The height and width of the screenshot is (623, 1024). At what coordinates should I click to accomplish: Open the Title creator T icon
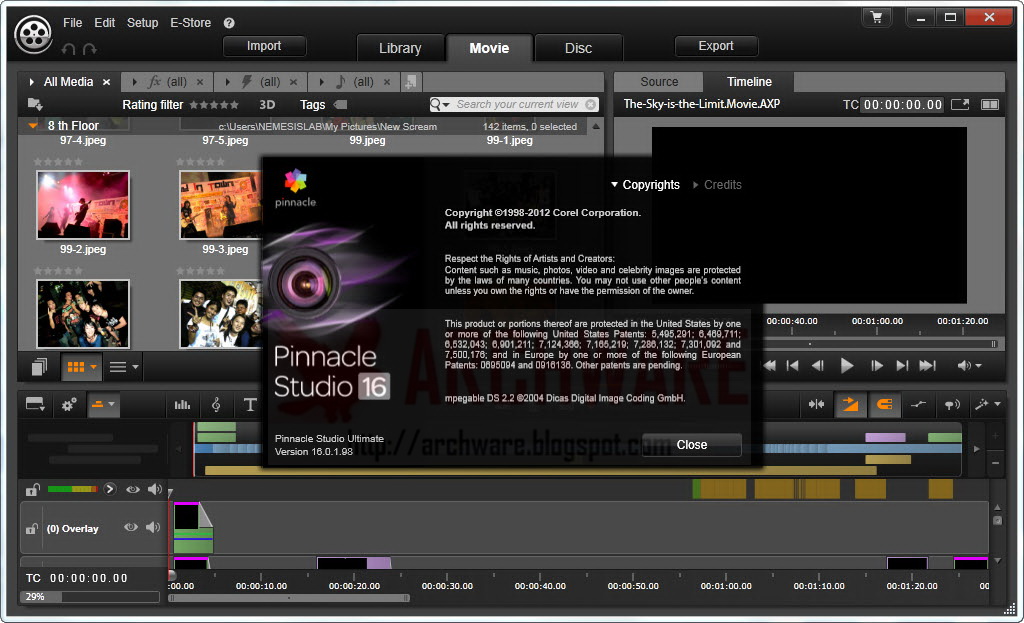tap(249, 405)
